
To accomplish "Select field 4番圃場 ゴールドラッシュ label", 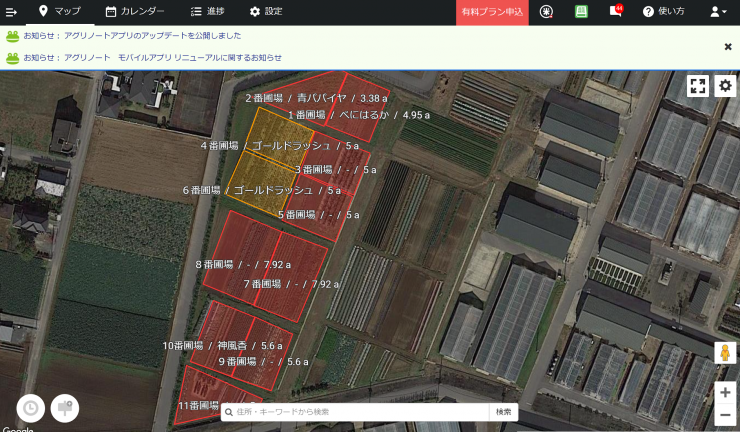I will [280, 145].
